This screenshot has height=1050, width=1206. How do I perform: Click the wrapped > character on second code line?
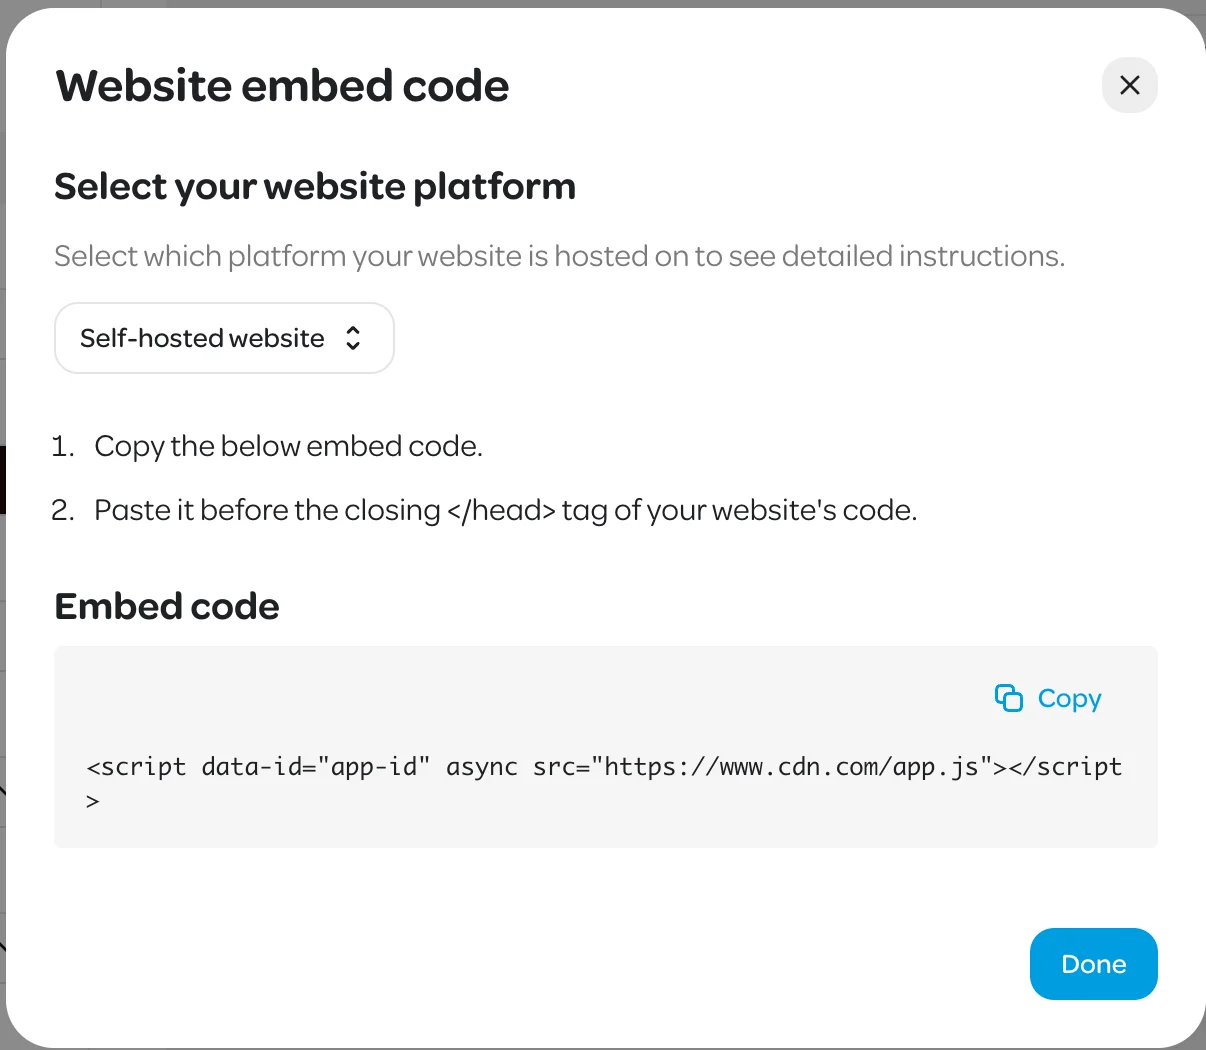point(93,801)
